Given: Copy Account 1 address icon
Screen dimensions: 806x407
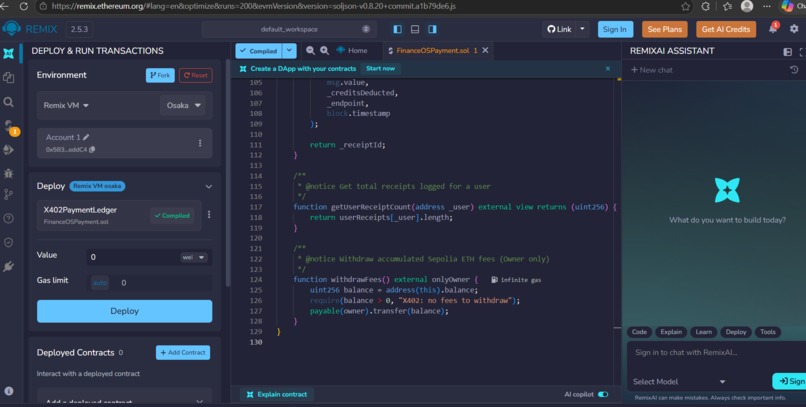Looking at the screenshot, I should click(92, 150).
